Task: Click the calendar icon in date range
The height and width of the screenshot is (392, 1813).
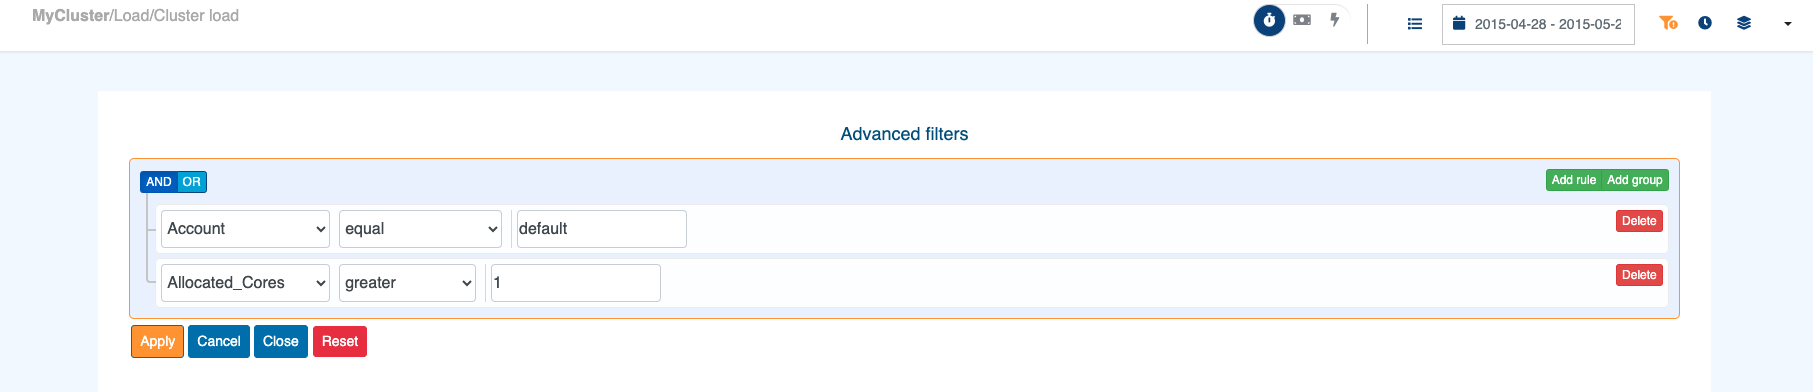Action: (1459, 23)
